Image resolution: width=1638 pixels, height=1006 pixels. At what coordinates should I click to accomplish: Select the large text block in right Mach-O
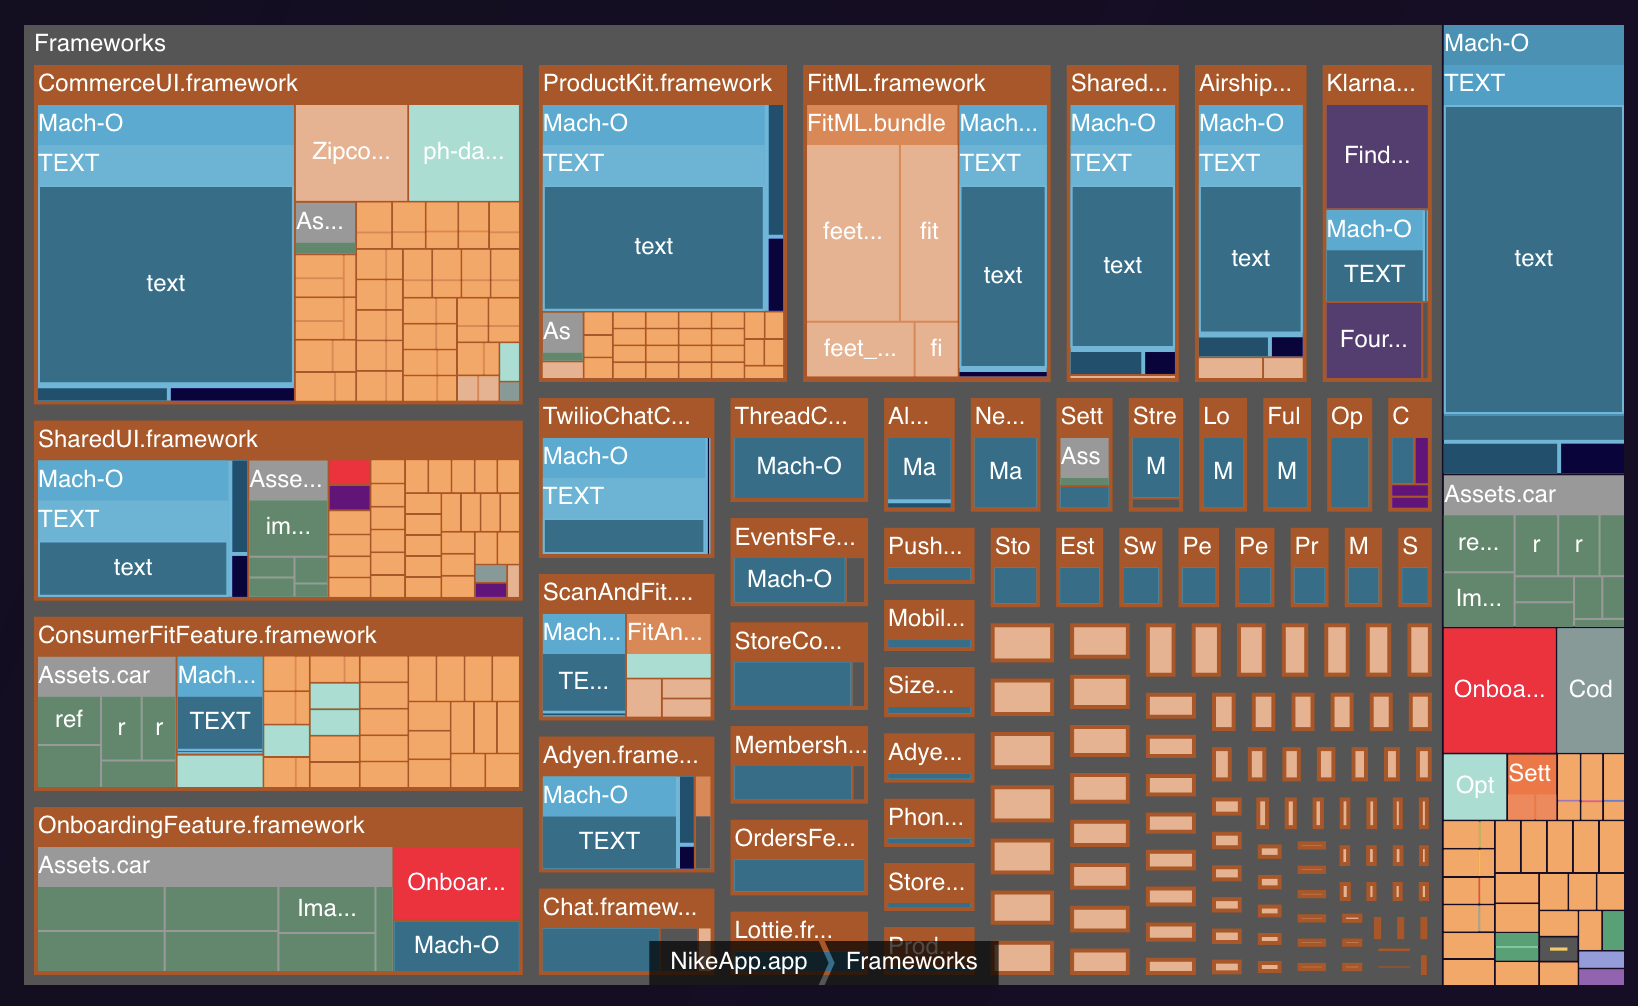(x=1534, y=259)
